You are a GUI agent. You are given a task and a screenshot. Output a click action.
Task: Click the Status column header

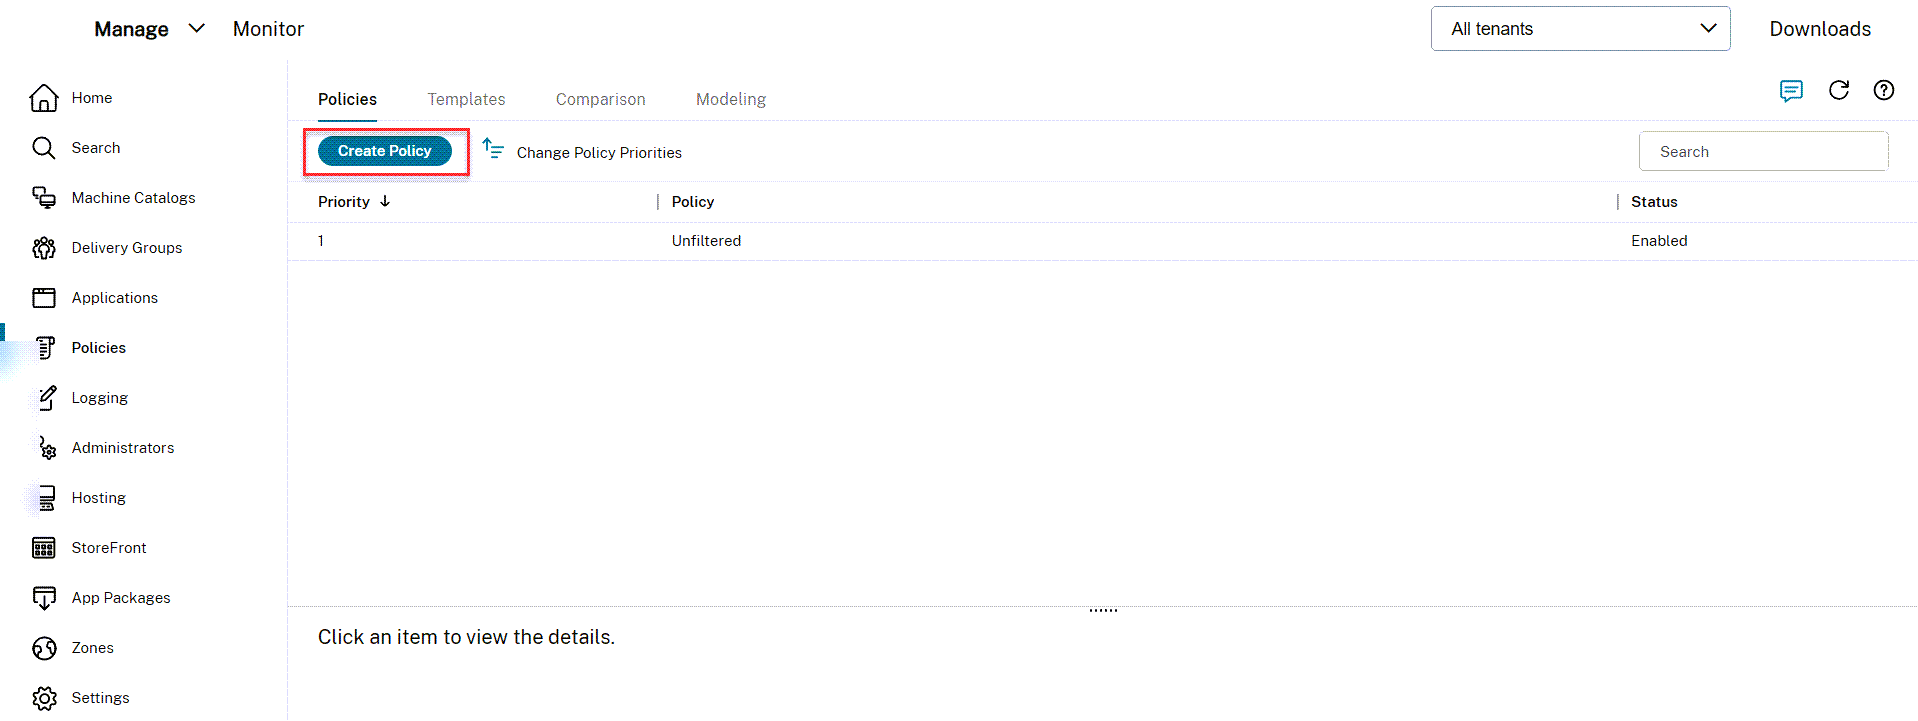click(1654, 202)
